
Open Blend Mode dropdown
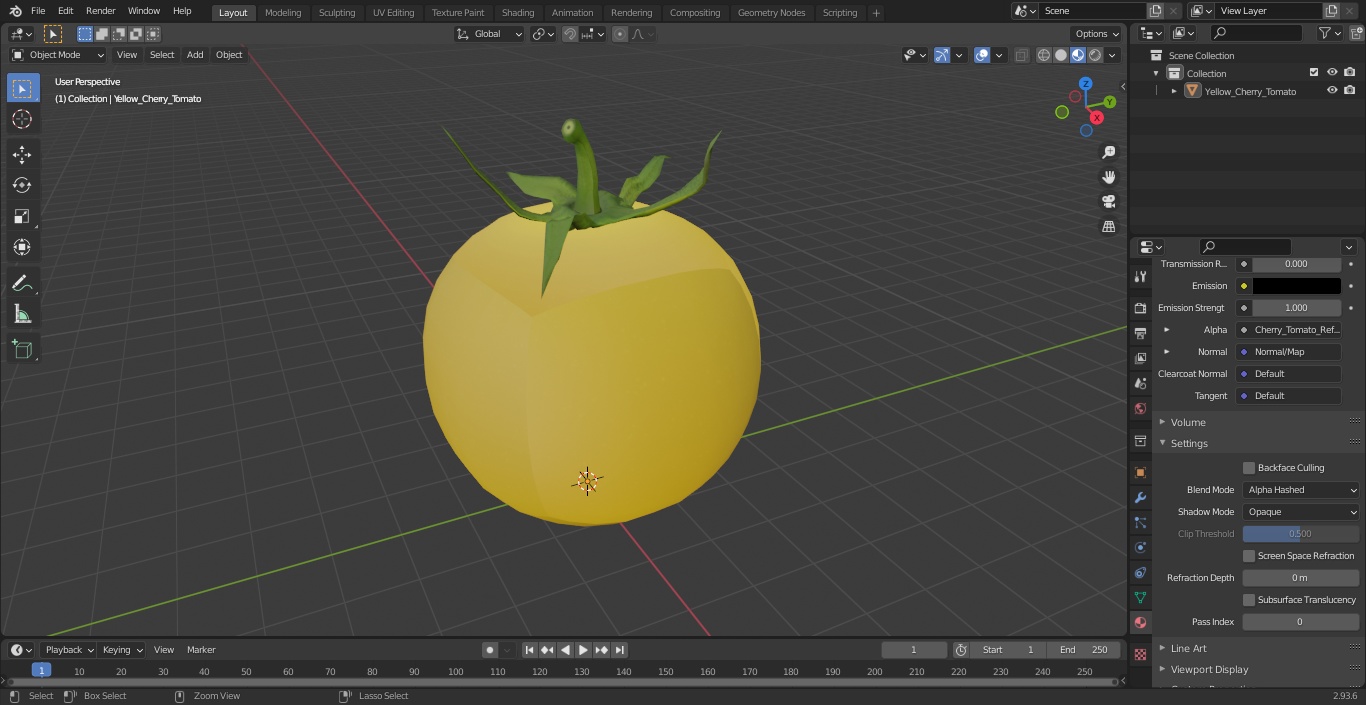[x=1301, y=490]
